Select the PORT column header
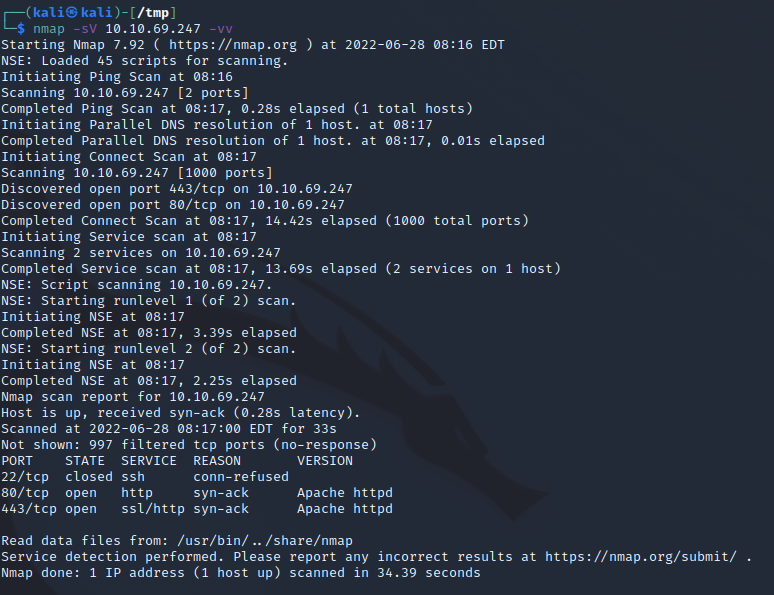Viewport: 774px width, 595px height. (17, 461)
